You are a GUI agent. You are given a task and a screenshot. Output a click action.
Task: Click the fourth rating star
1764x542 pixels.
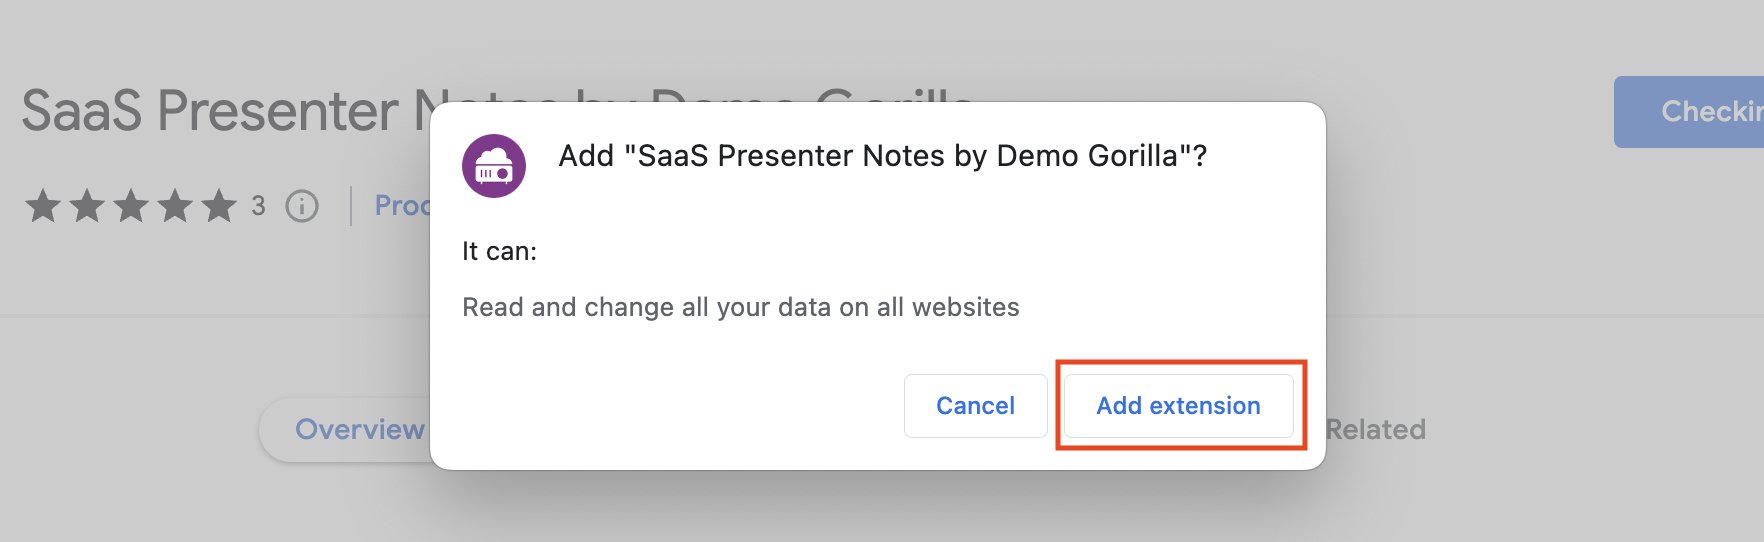pyautogui.click(x=175, y=206)
